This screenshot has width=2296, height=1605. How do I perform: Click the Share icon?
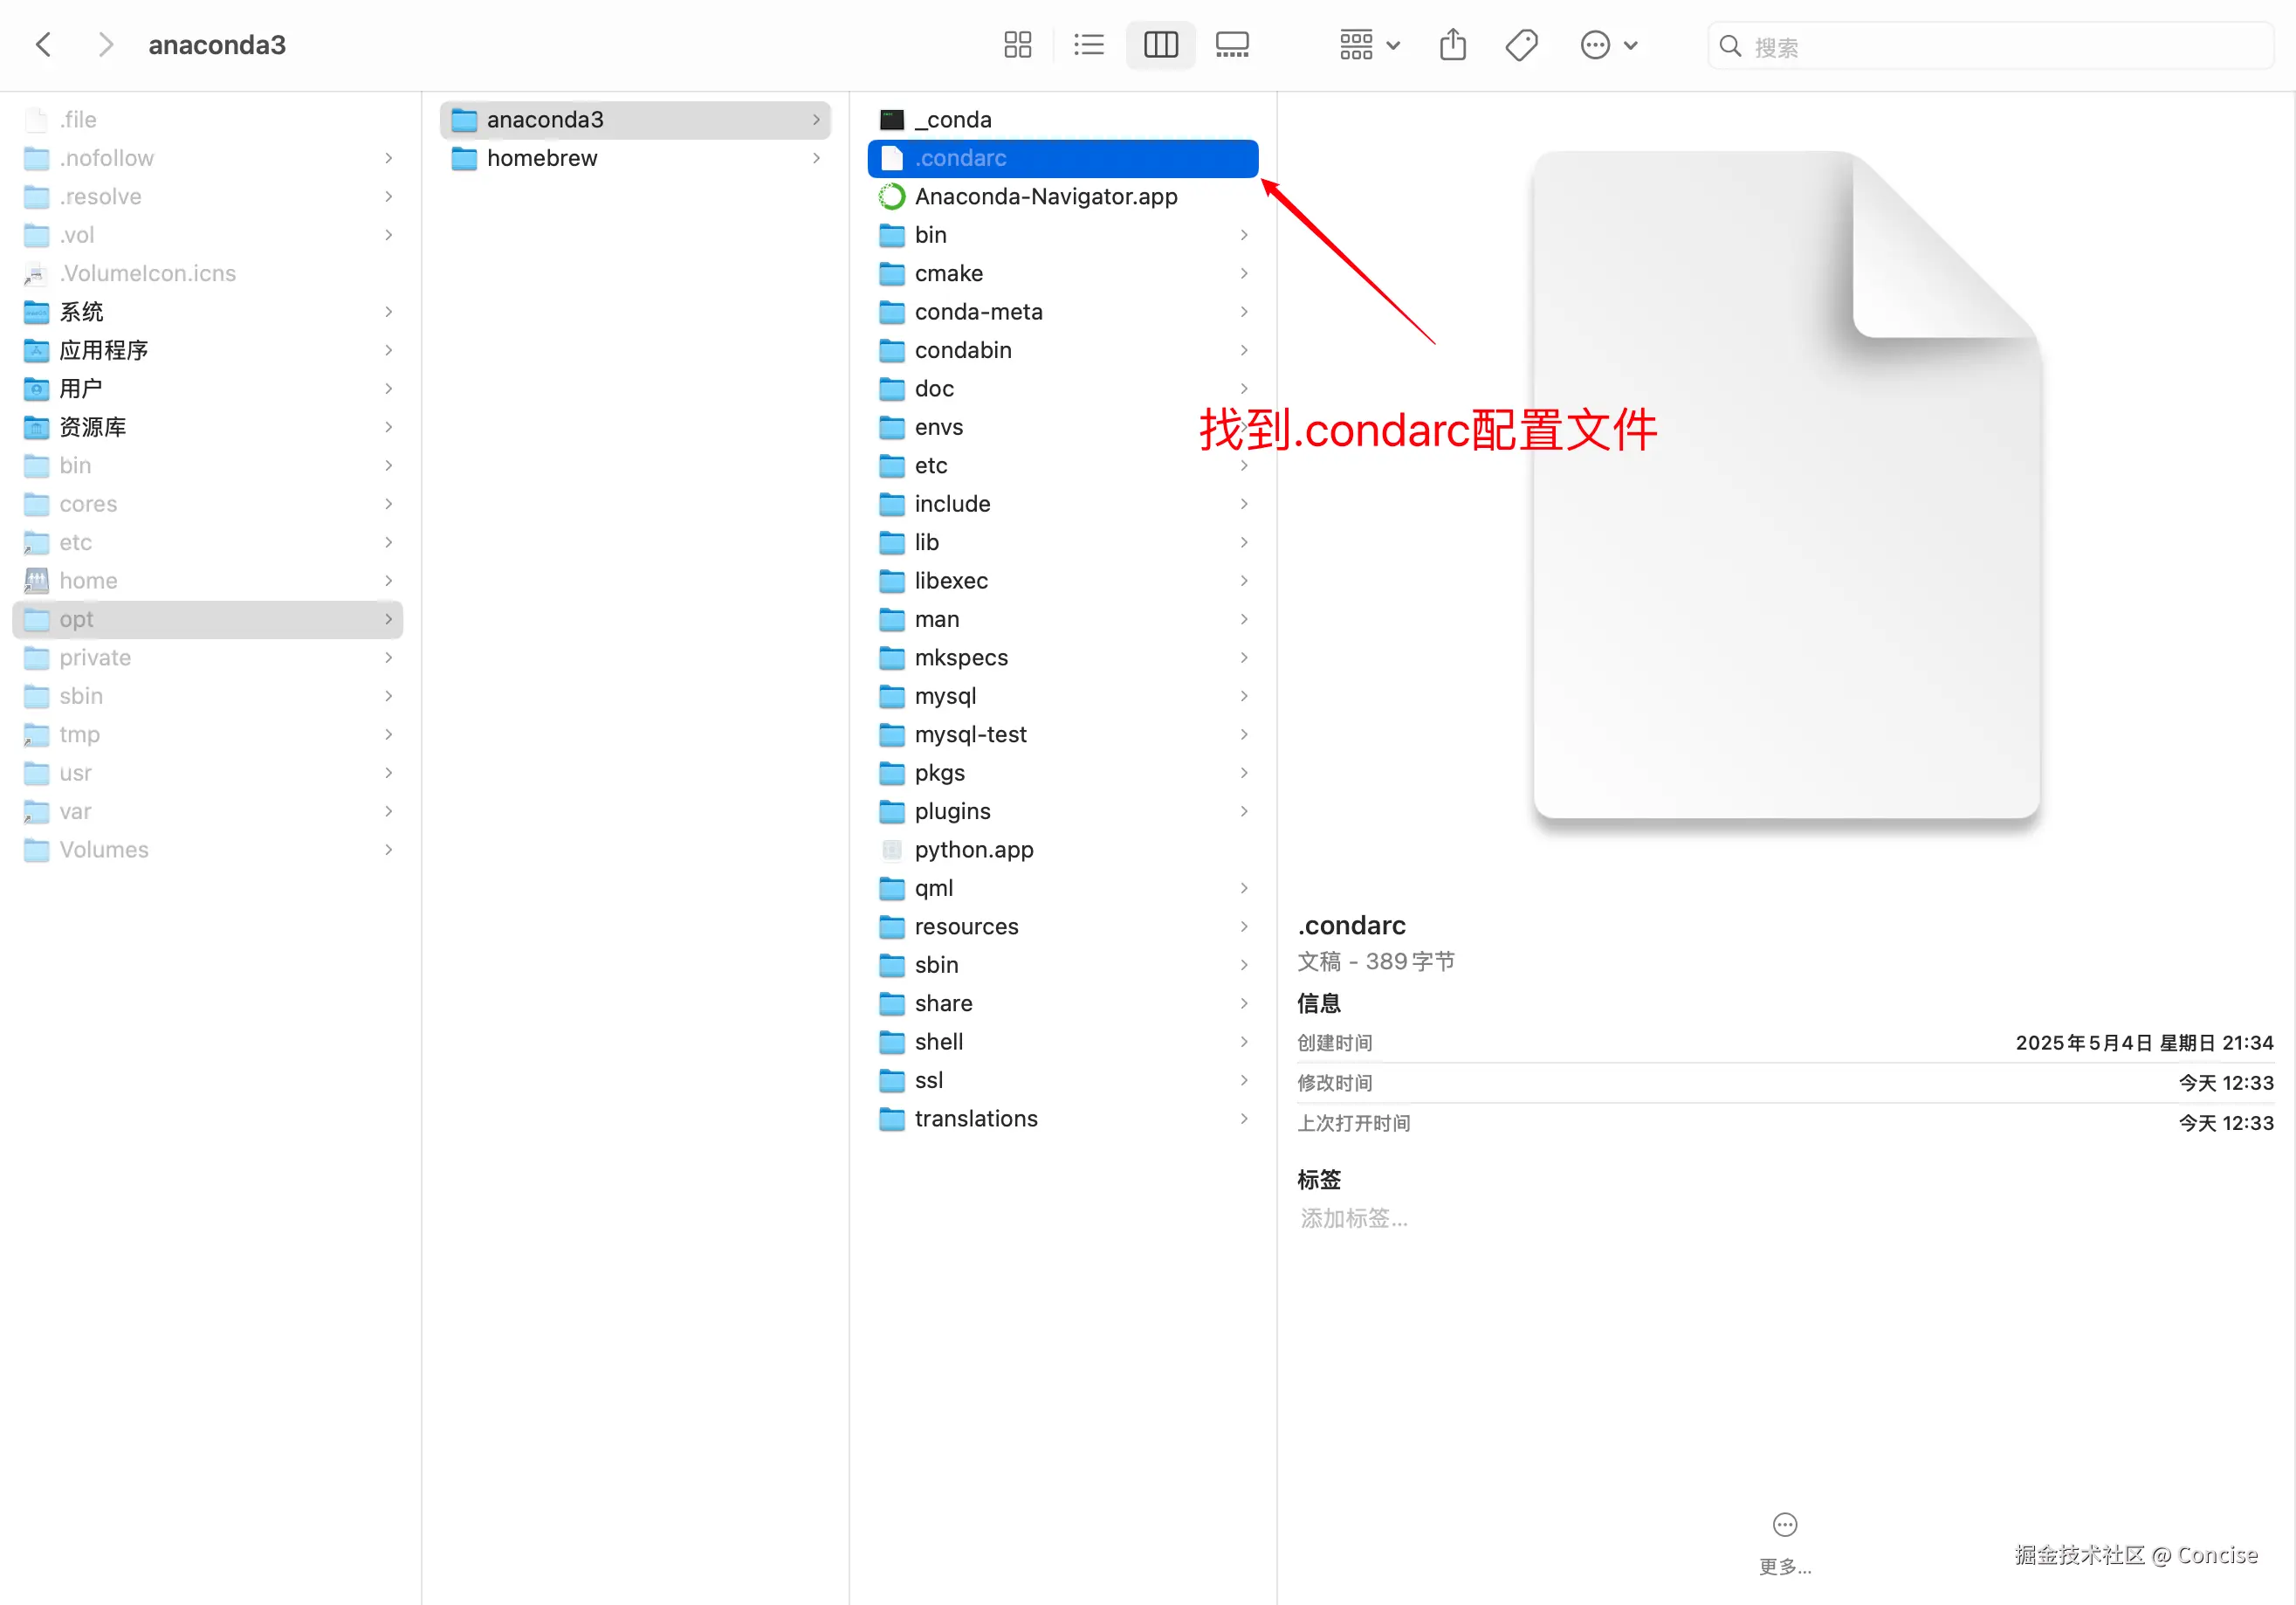pyautogui.click(x=1452, y=45)
